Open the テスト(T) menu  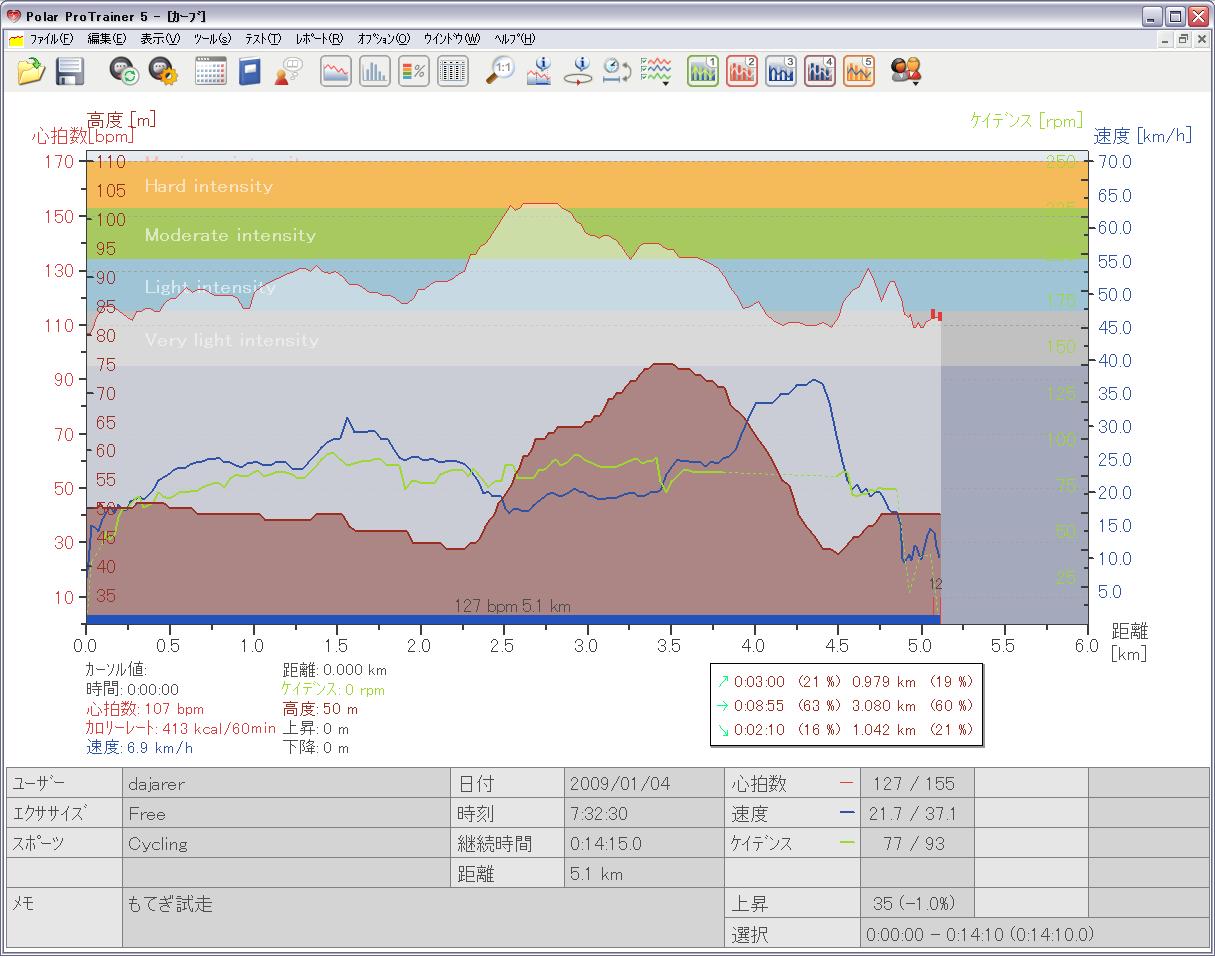(263, 39)
